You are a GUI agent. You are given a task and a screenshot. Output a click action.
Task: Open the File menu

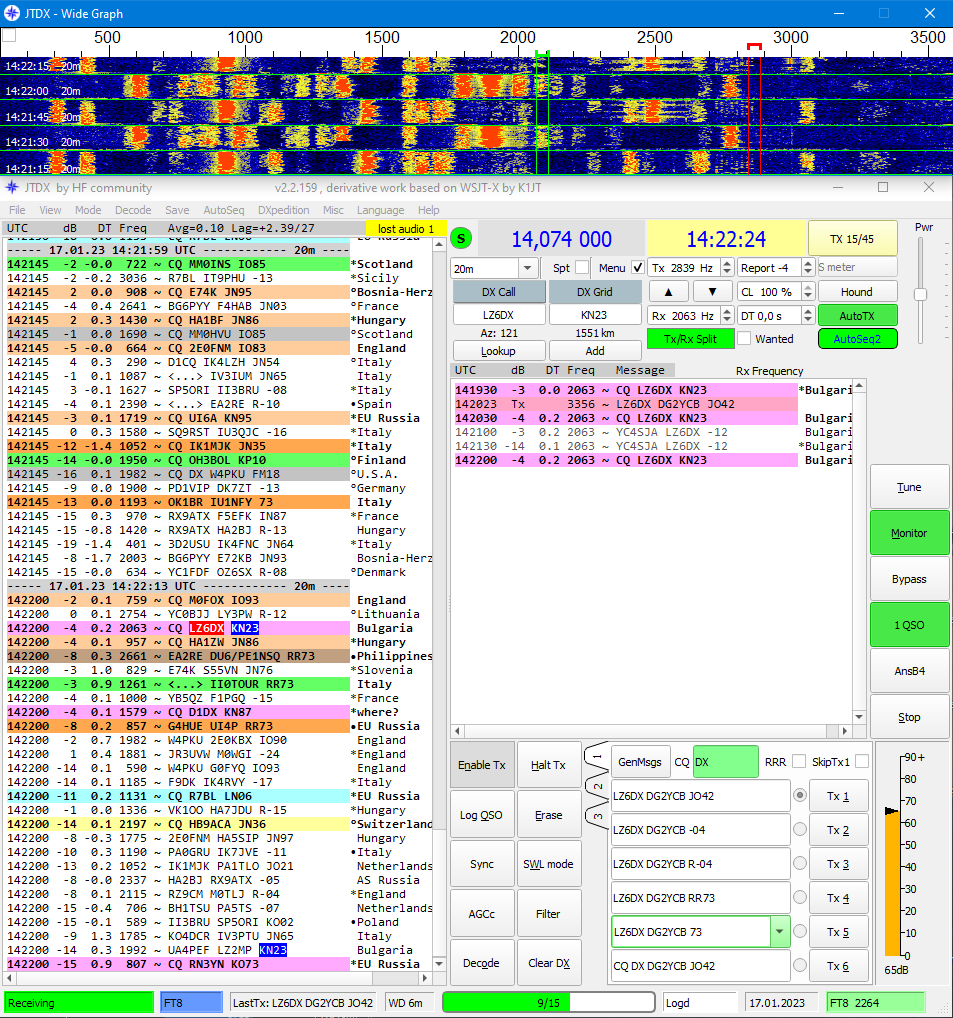click(18, 210)
